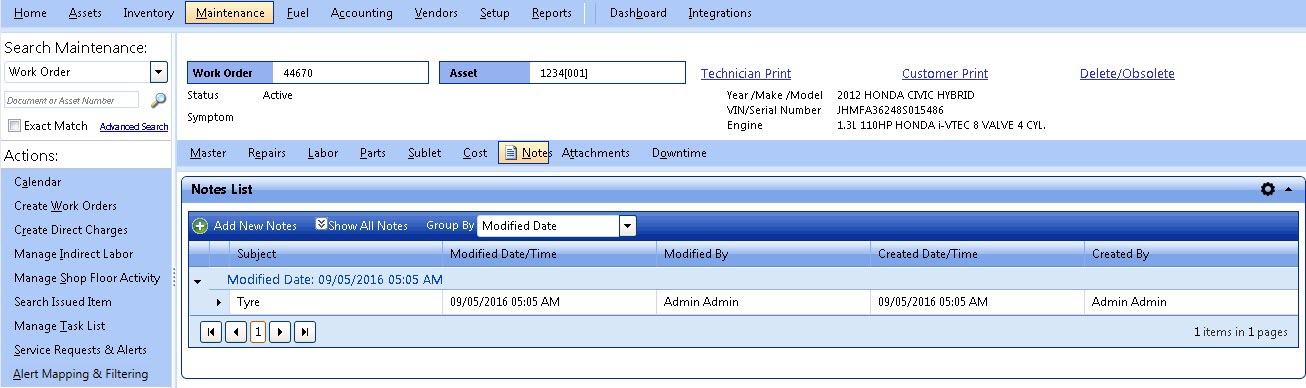Switch to the Attachments tab
This screenshot has width=1306, height=388.
point(596,153)
